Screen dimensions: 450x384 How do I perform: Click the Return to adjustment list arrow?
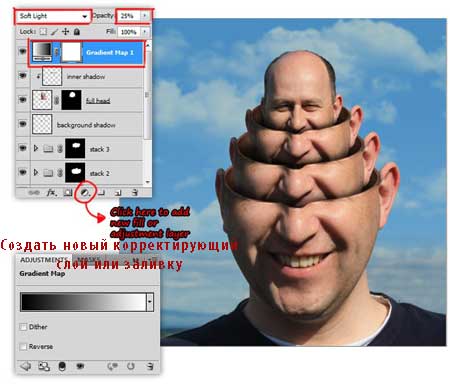click(x=25, y=366)
